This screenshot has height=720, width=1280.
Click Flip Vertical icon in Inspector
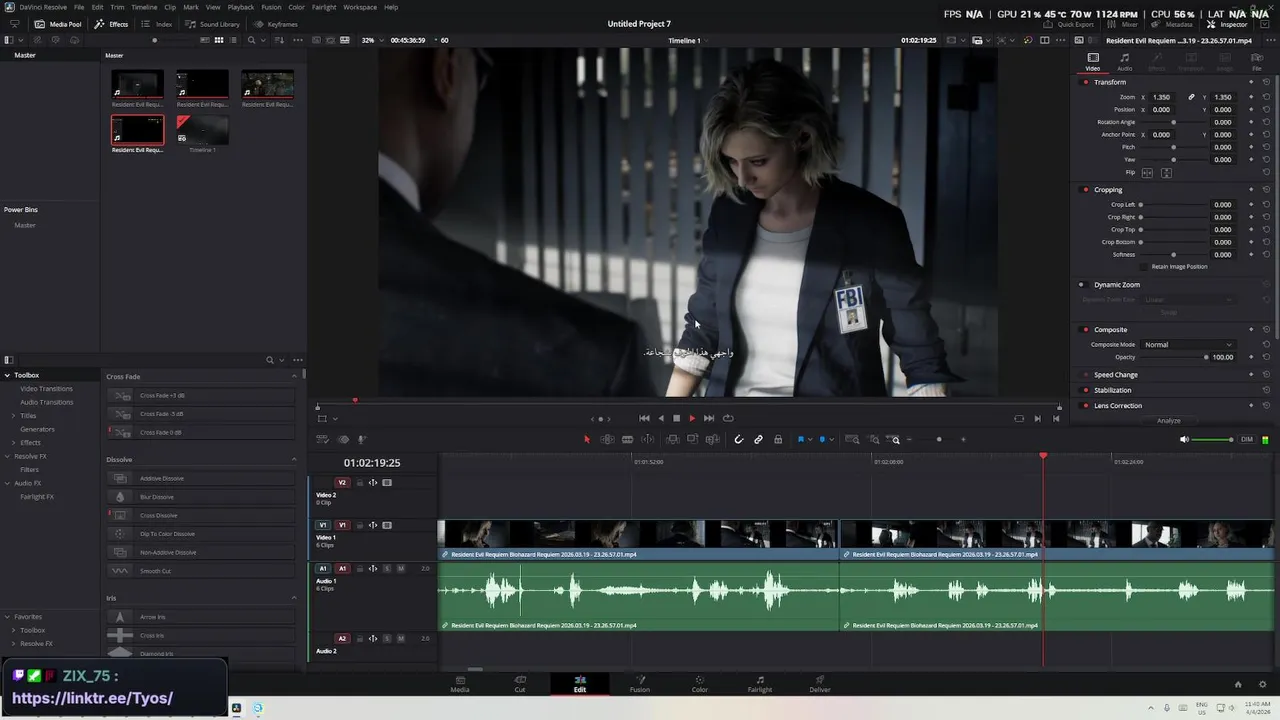click(x=1166, y=173)
